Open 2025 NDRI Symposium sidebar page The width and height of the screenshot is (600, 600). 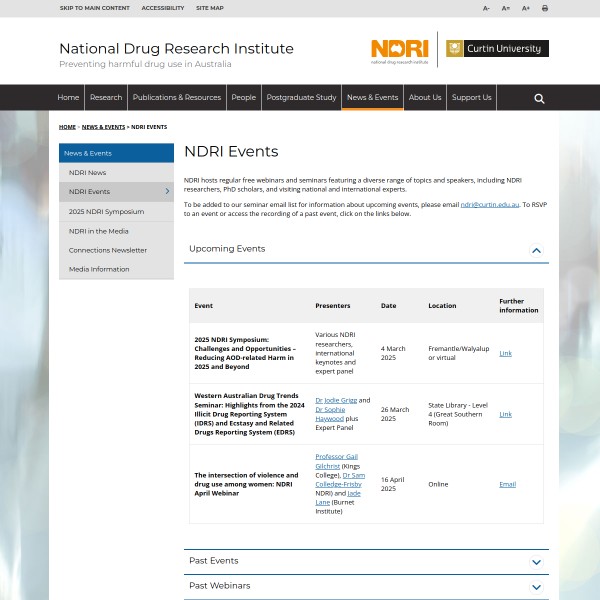(x=106, y=211)
